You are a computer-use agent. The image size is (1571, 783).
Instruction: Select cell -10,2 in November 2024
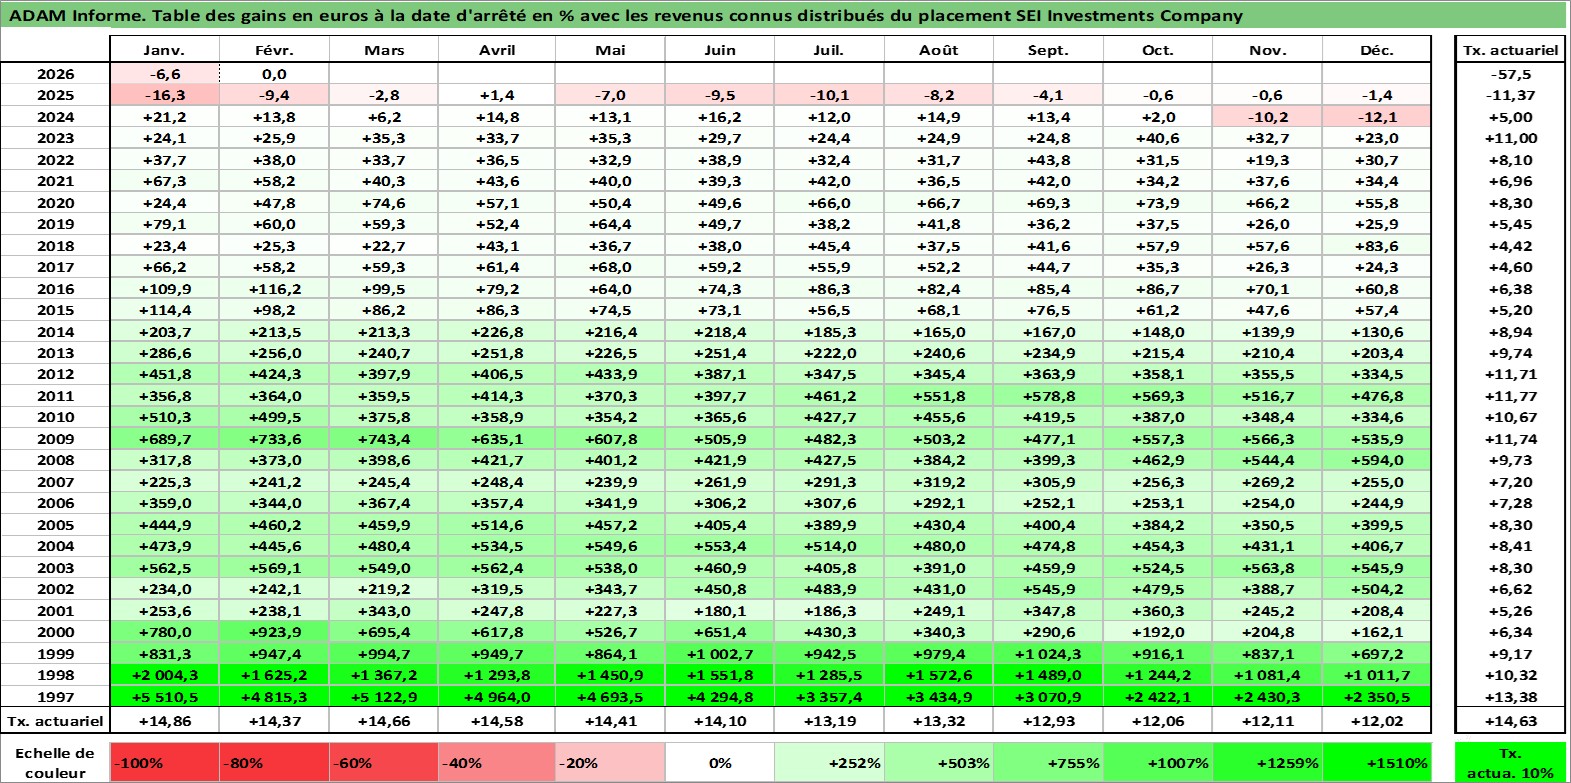coord(1267,117)
